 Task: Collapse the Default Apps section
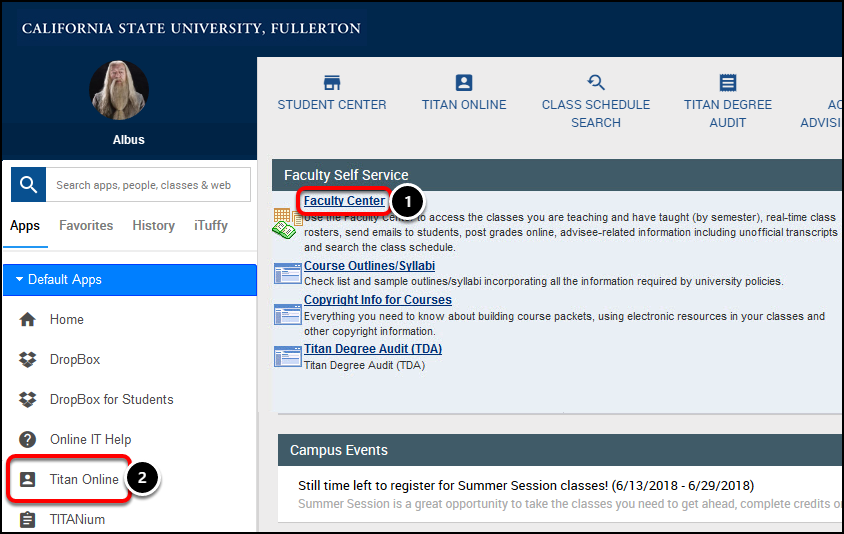coord(130,279)
